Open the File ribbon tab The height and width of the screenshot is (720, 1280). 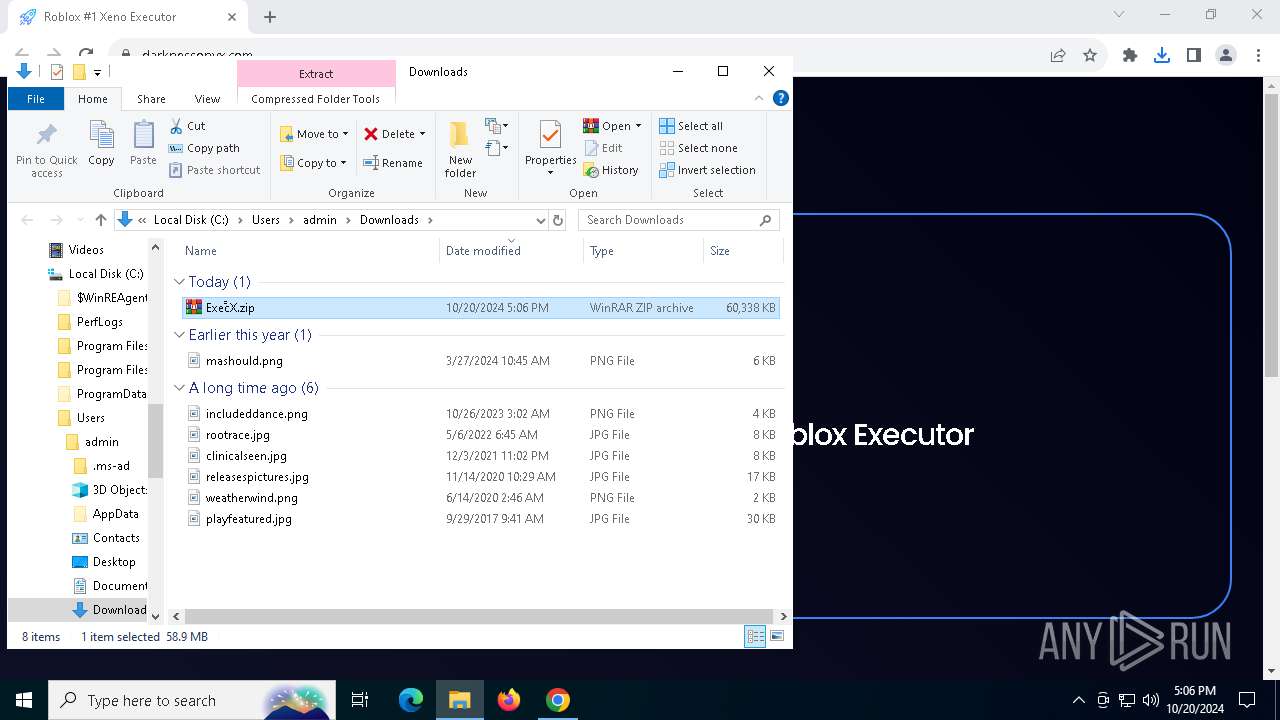click(x=36, y=99)
